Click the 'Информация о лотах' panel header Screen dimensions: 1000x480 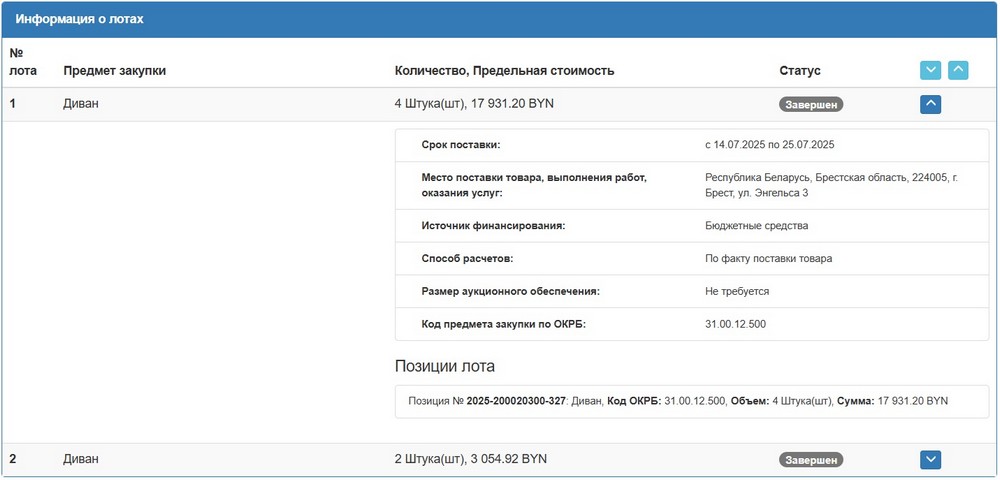coord(79,19)
